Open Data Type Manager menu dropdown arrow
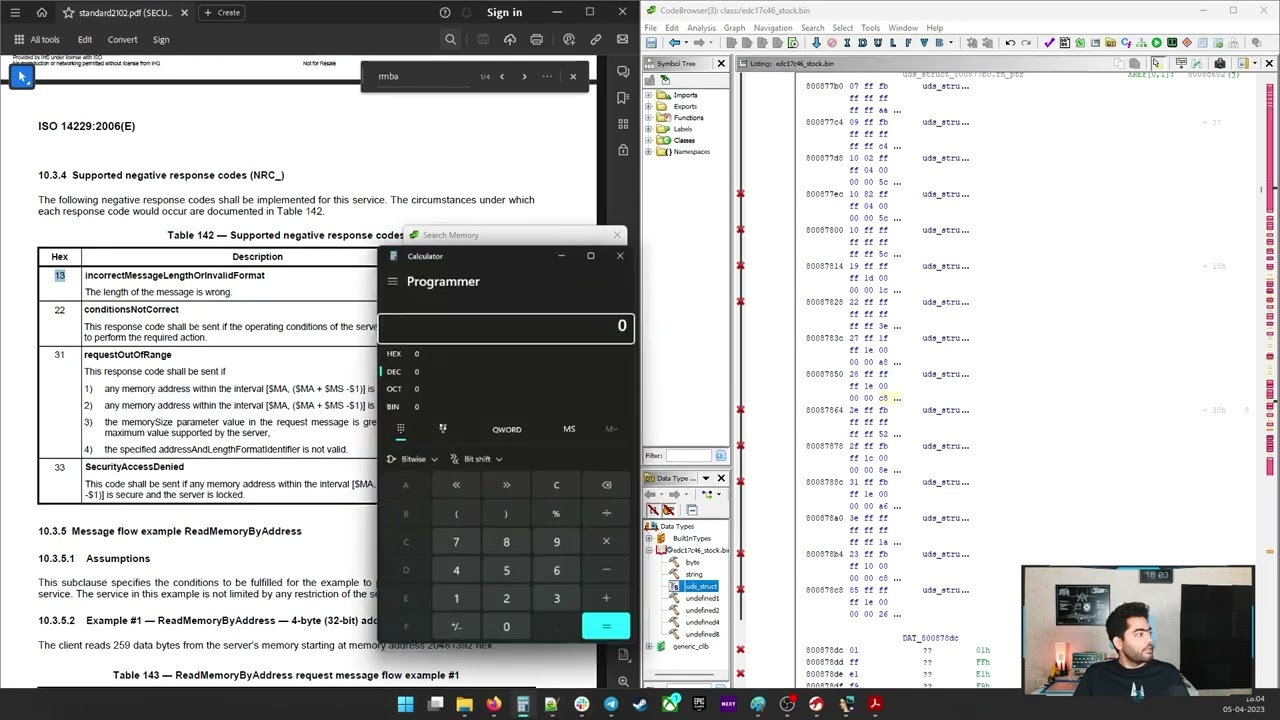The image size is (1280, 720). tap(706, 479)
